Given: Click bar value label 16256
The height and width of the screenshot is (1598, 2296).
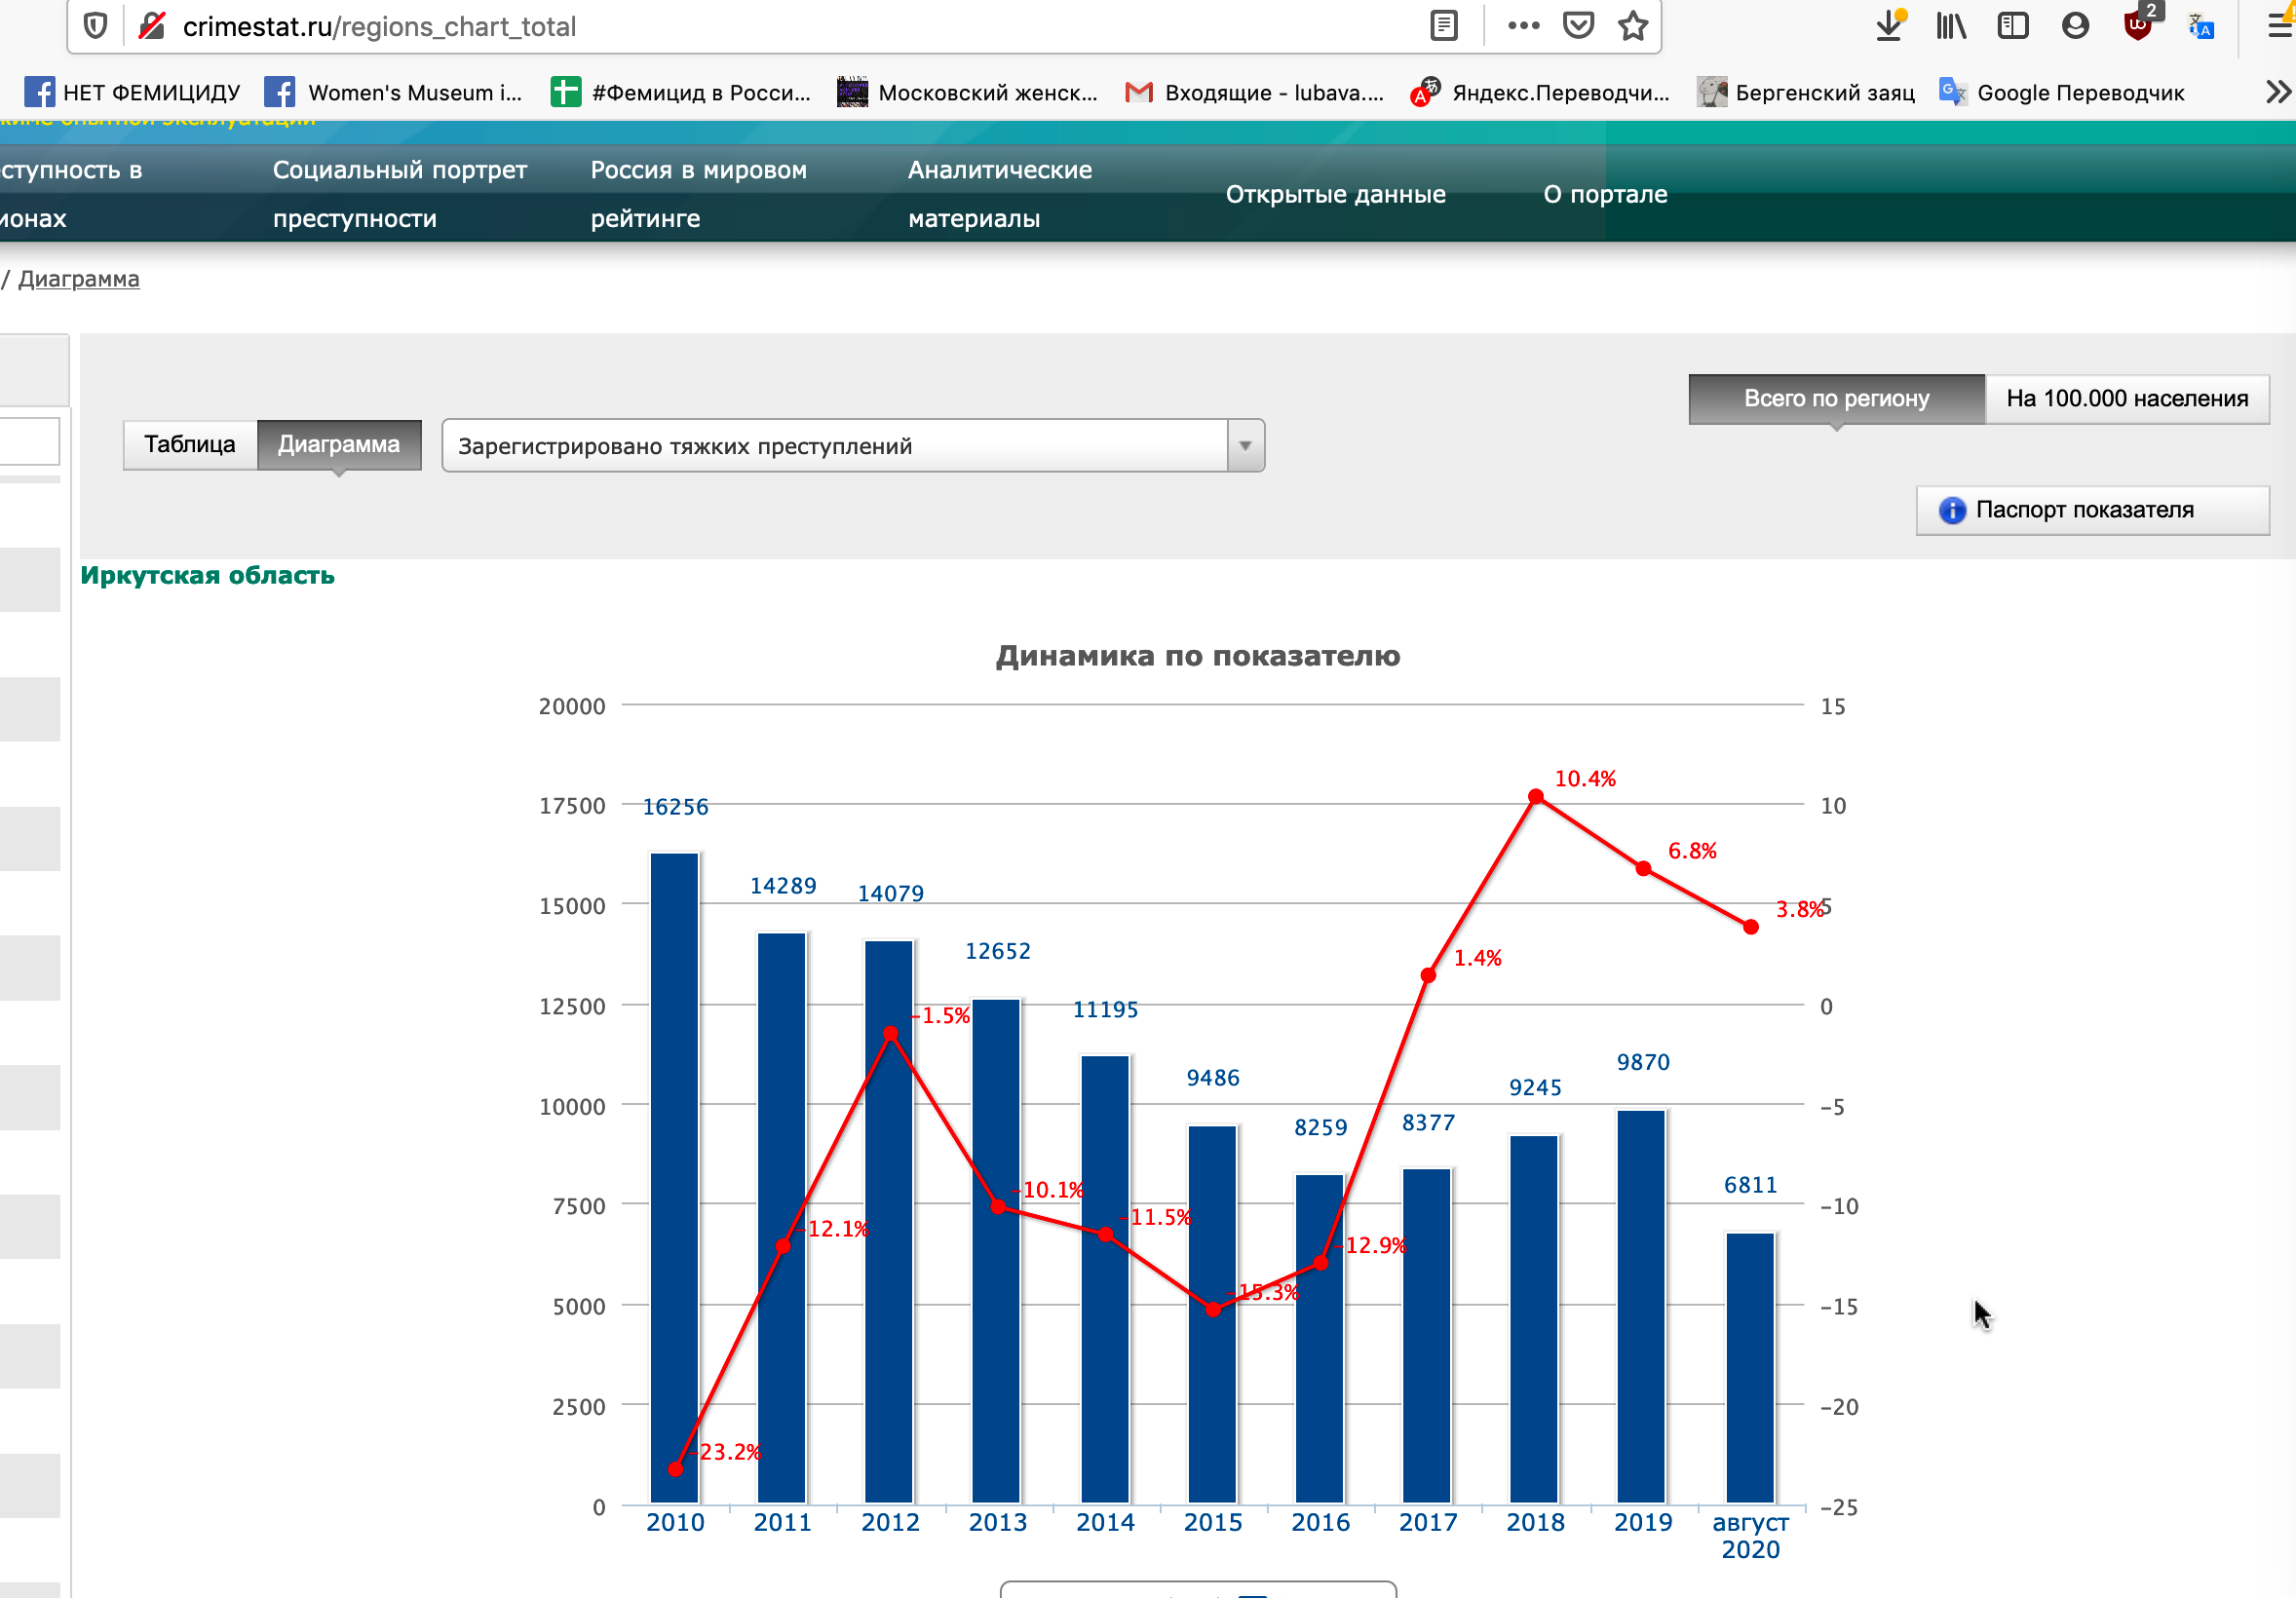Looking at the screenshot, I should [x=675, y=806].
